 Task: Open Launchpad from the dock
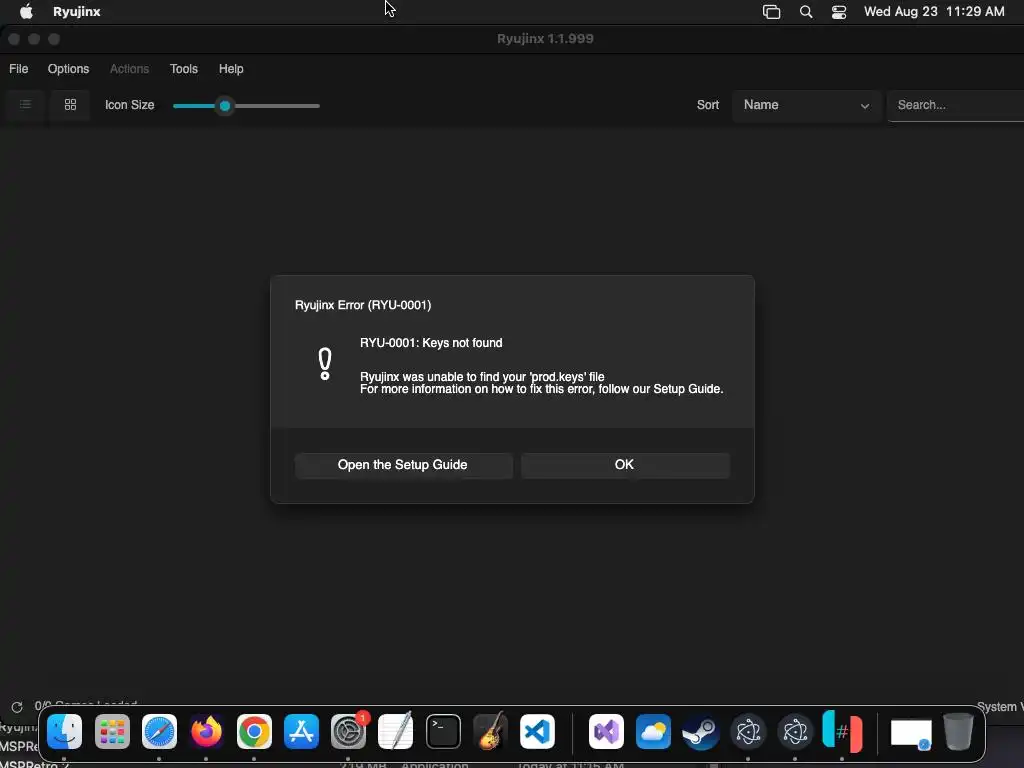coord(112,731)
